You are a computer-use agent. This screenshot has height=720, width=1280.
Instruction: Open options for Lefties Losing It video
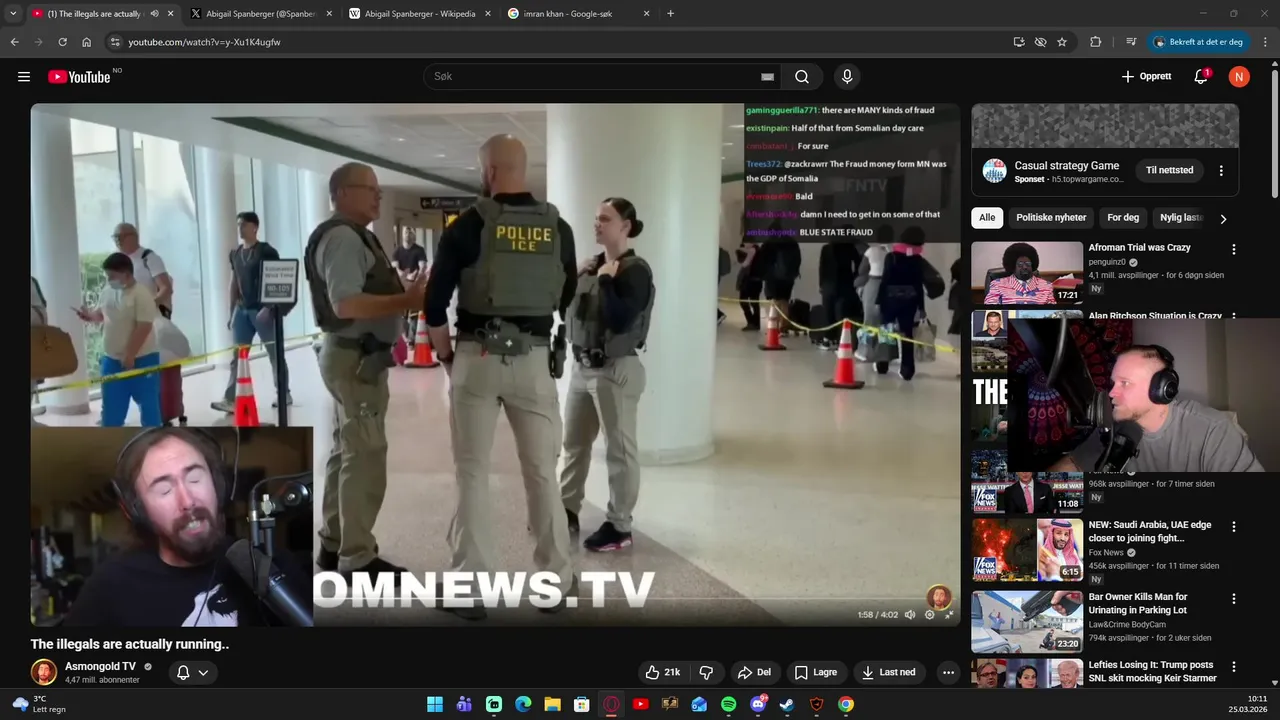point(1233,667)
